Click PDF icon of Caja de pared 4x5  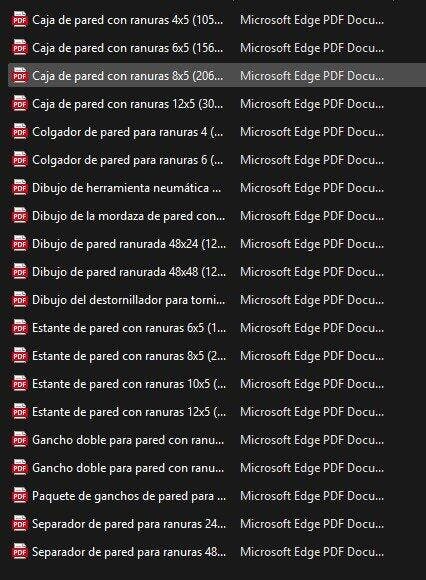point(20,20)
